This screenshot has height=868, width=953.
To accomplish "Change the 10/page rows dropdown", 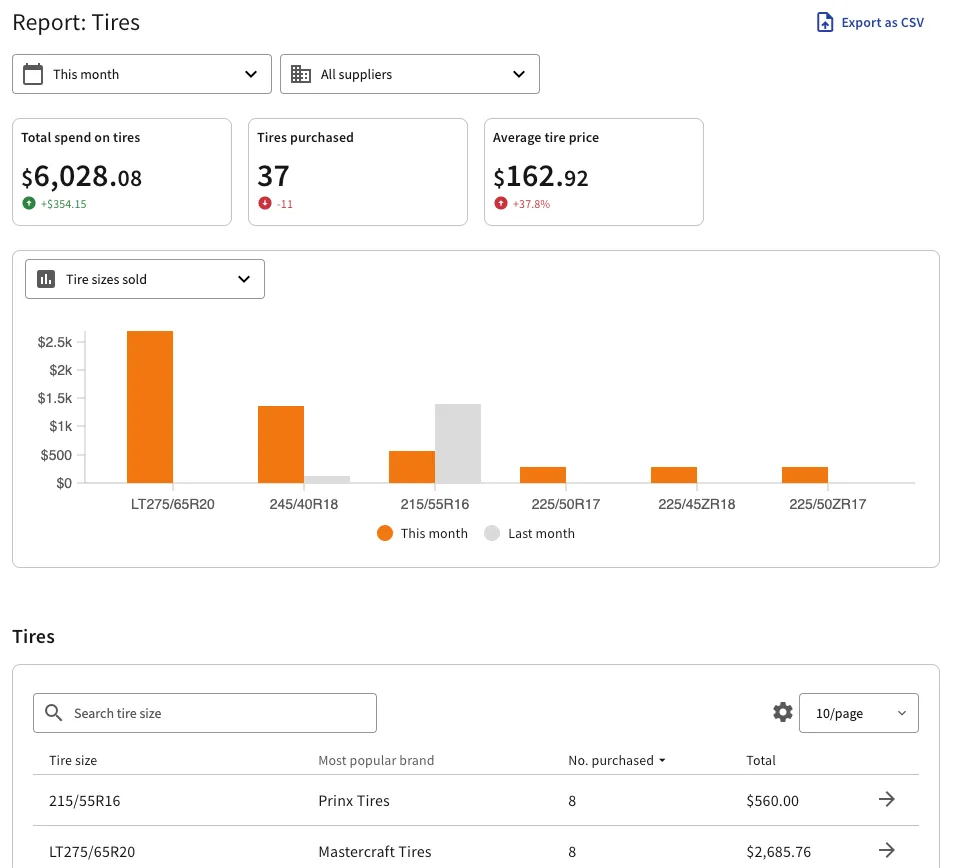I will (x=858, y=713).
